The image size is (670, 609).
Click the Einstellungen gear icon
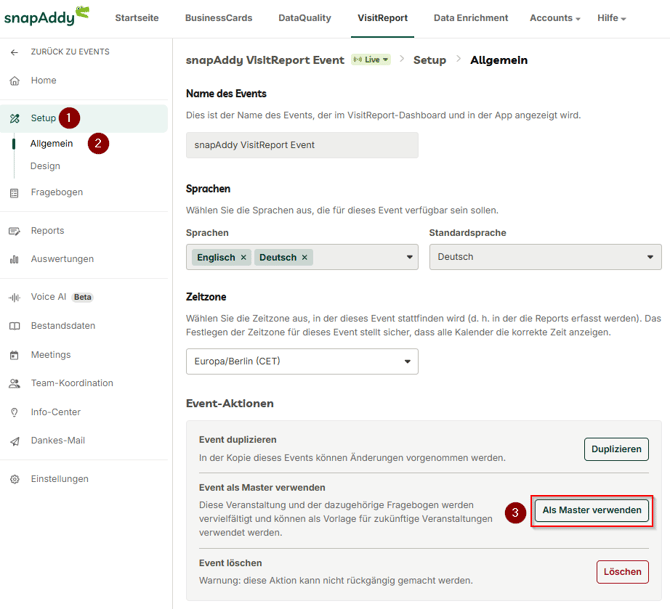15,479
